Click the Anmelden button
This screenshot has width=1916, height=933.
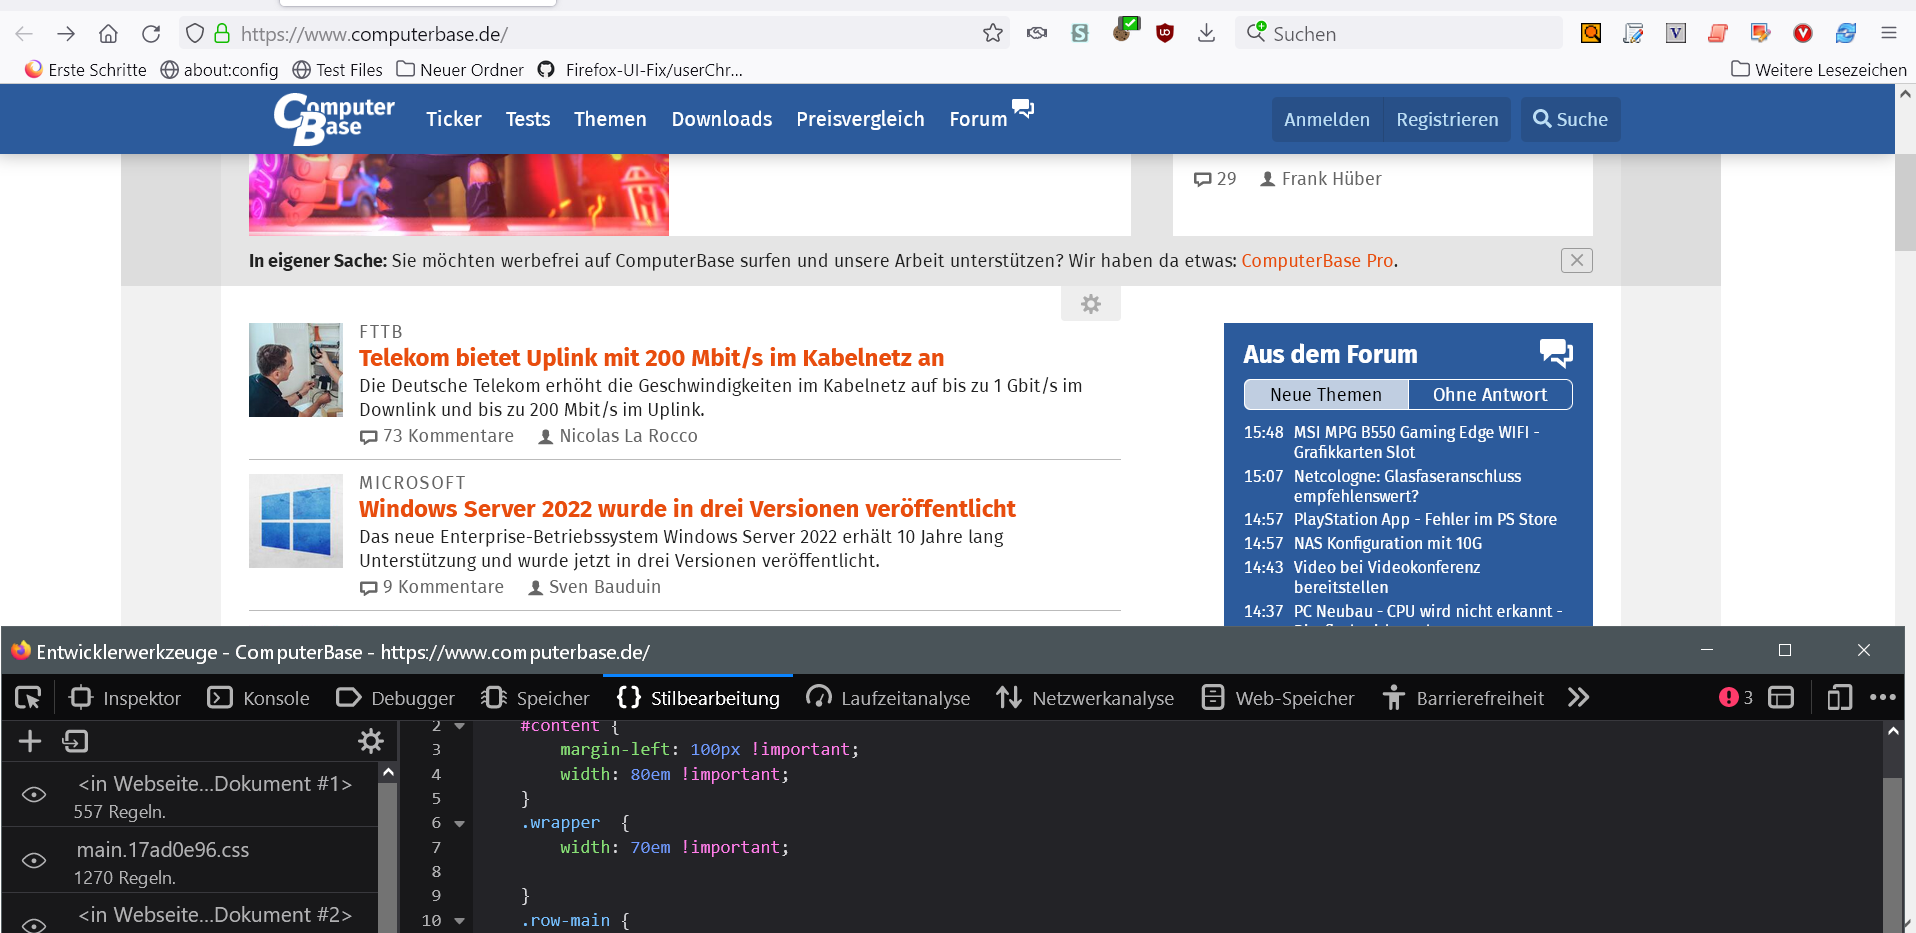(x=1326, y=120)
